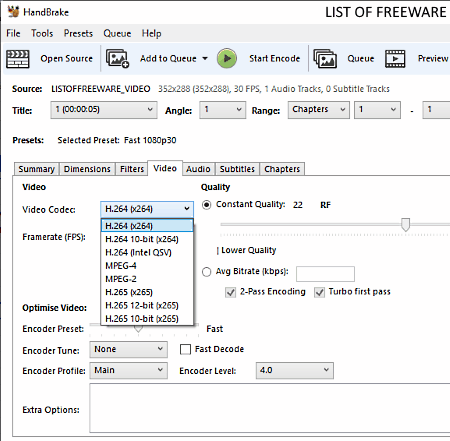Click the Open Source clapperboard icon

[18, 59]
